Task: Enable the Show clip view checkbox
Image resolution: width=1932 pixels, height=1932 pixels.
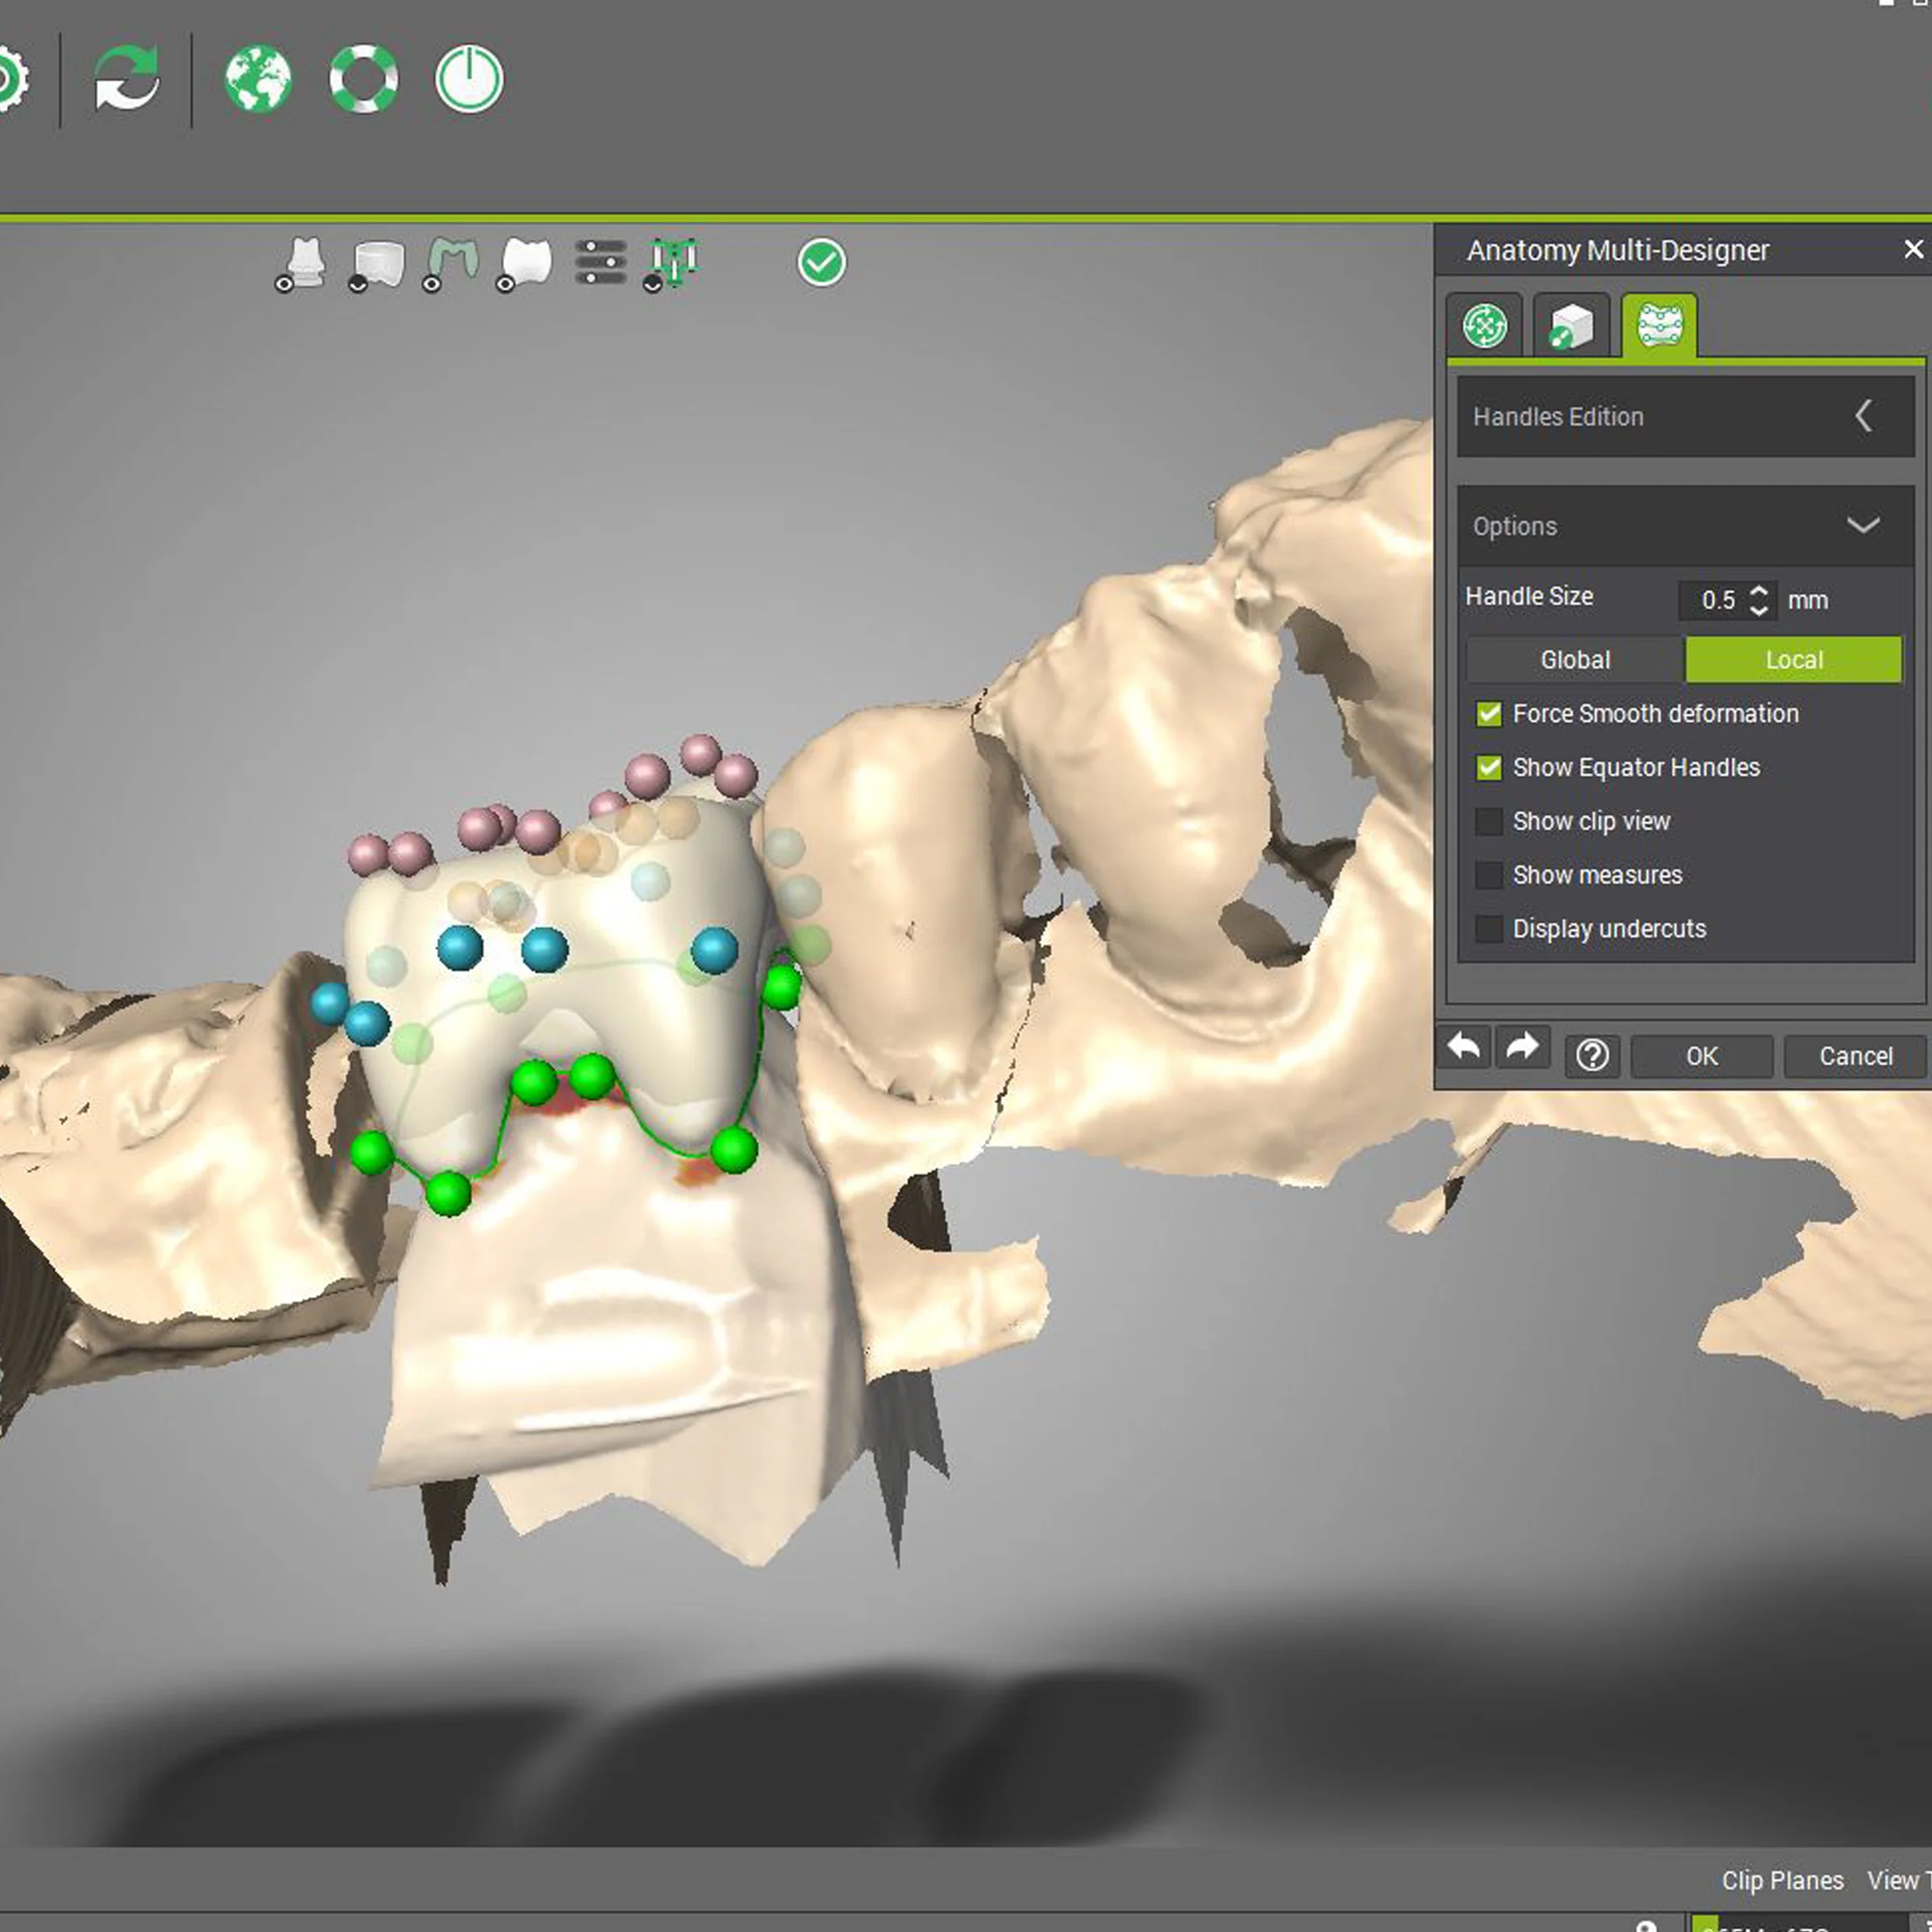Action: (x=1488, y=821)
